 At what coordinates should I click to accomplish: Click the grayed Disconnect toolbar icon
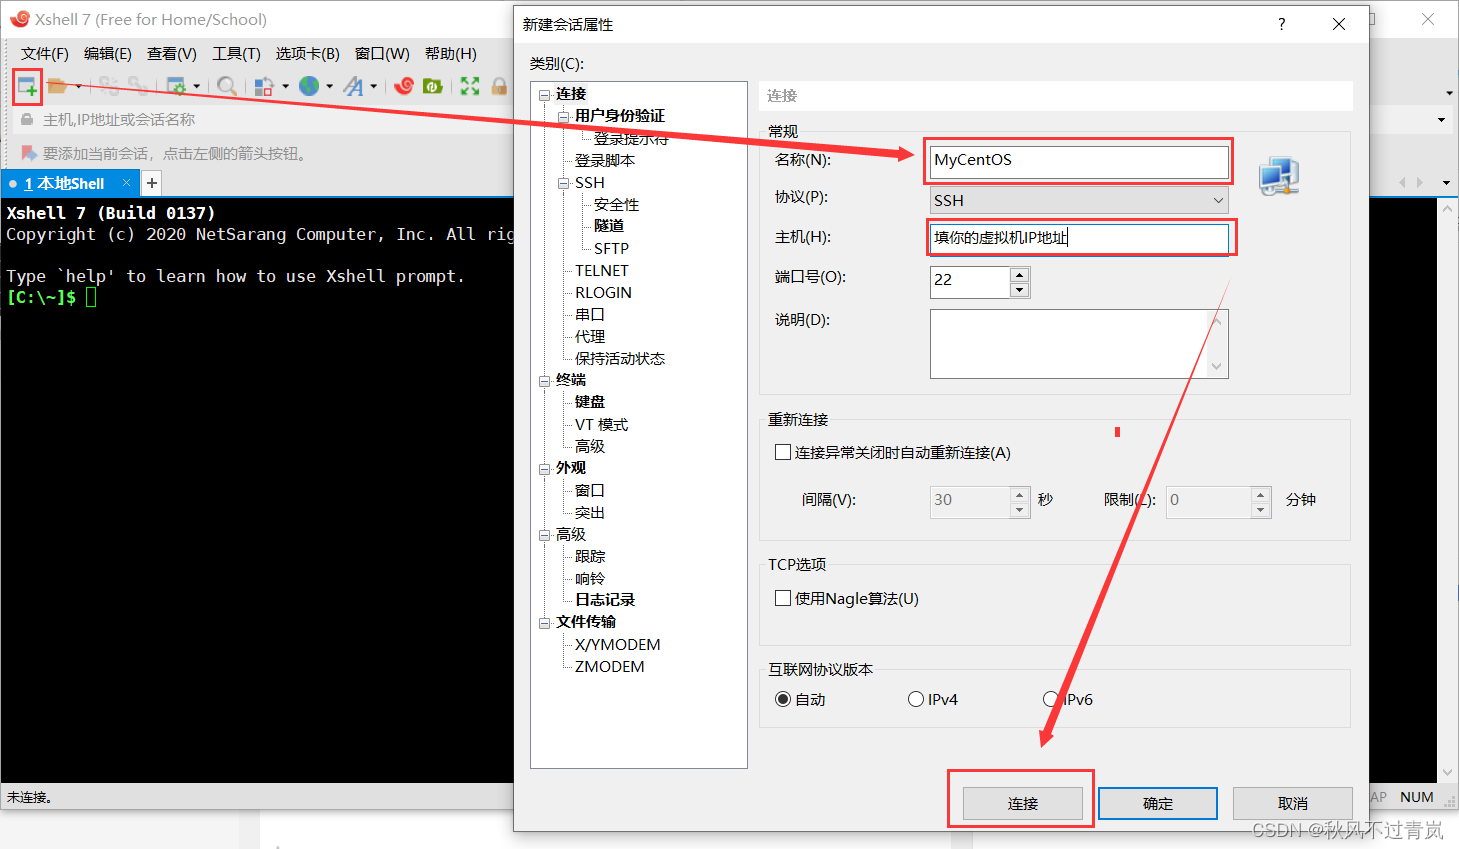point(108,86)
